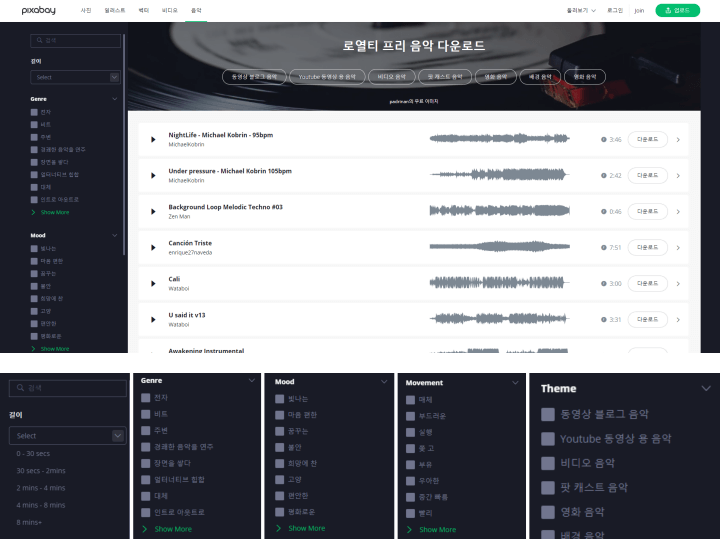Check the first checkbox in enlarged Movement panel

coord(411,400)
